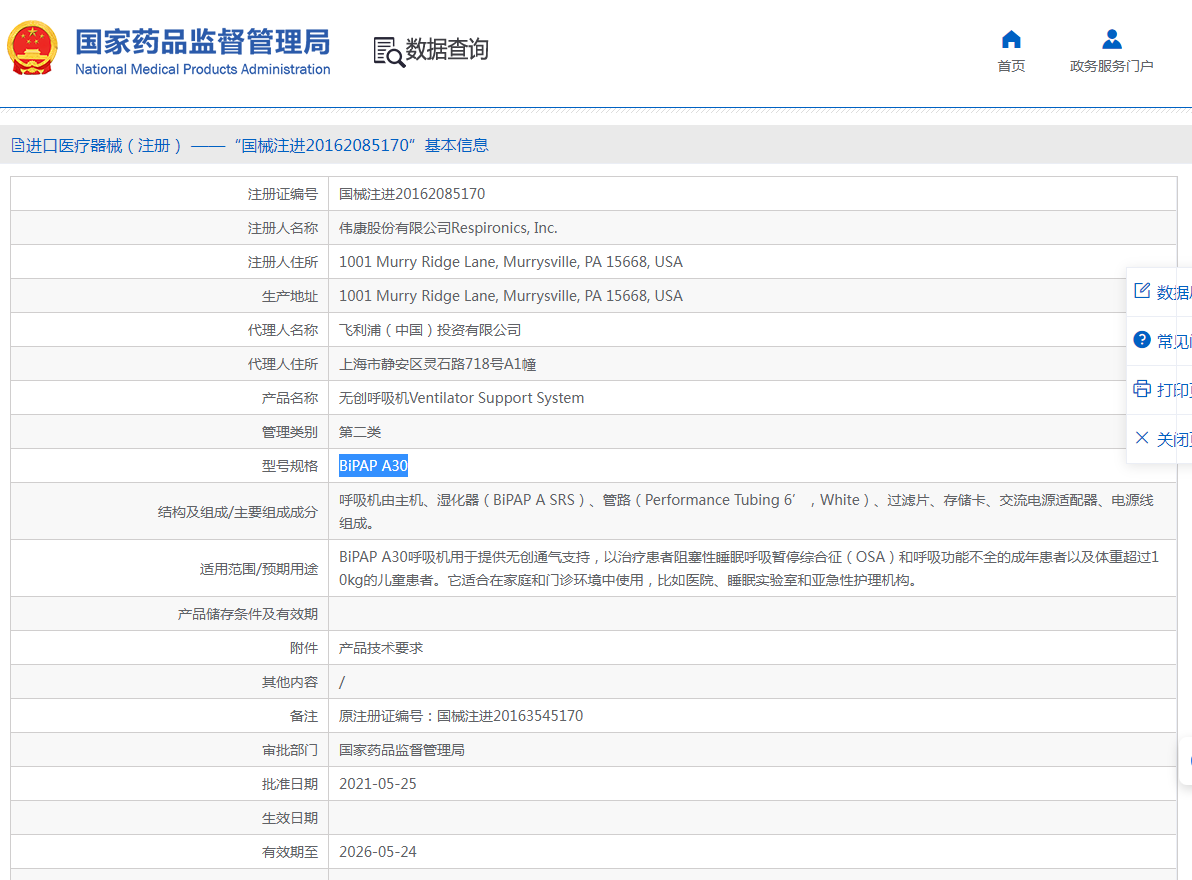Open the 数据查询 search icon
This screenshot has width=1192, height=880.
point(388,52)
